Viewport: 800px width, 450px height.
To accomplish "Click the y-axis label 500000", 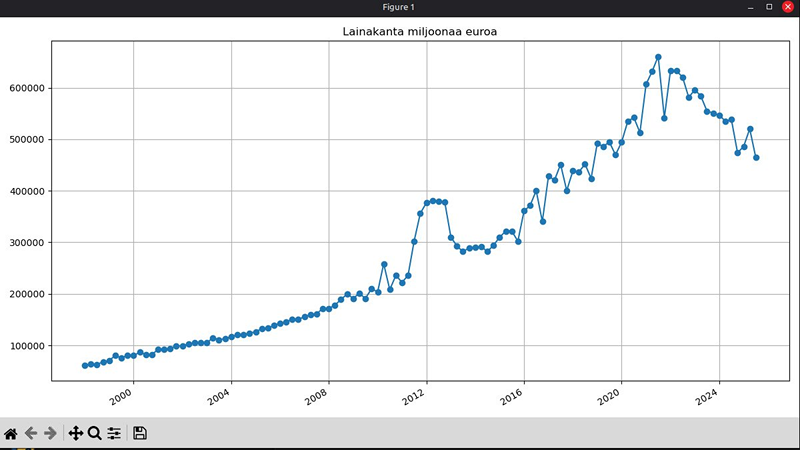I will (x=27, y=140).
